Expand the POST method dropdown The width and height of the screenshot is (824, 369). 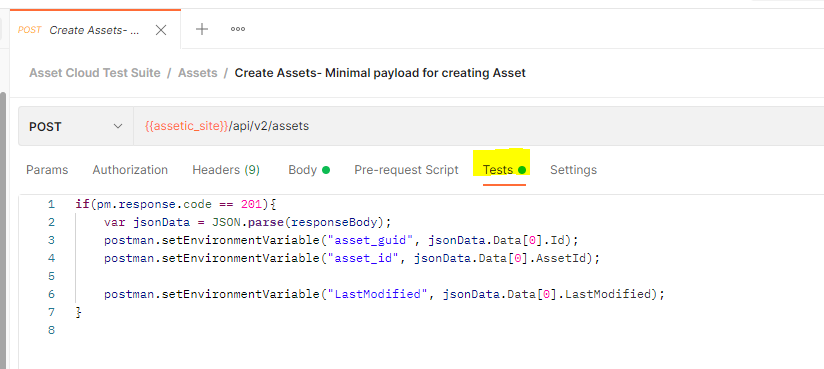click(76, 127)
